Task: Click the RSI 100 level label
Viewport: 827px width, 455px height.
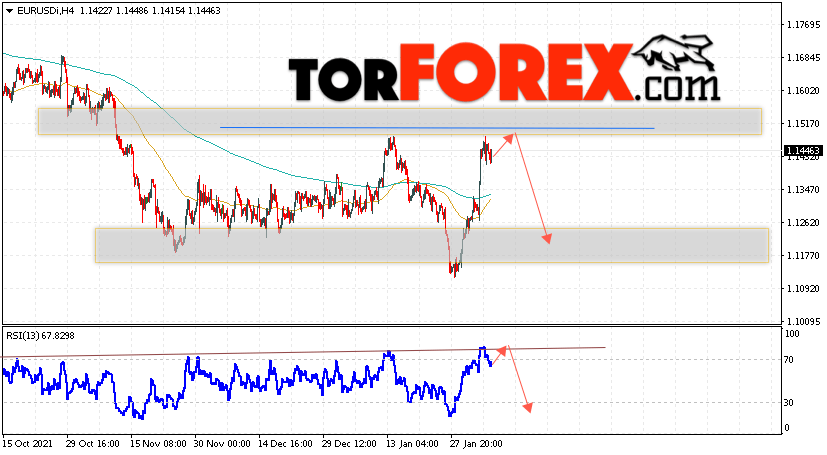Action: (x=792, y=334)
